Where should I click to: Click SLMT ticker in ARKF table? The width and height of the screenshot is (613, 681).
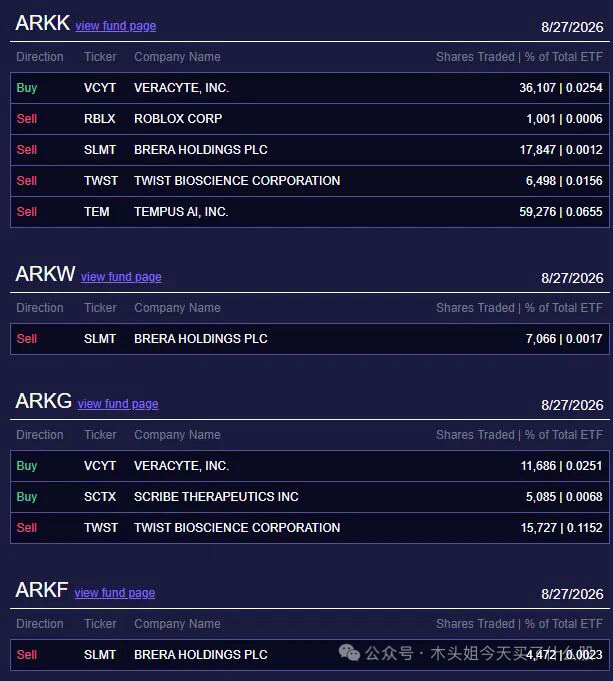click(100, 655)
